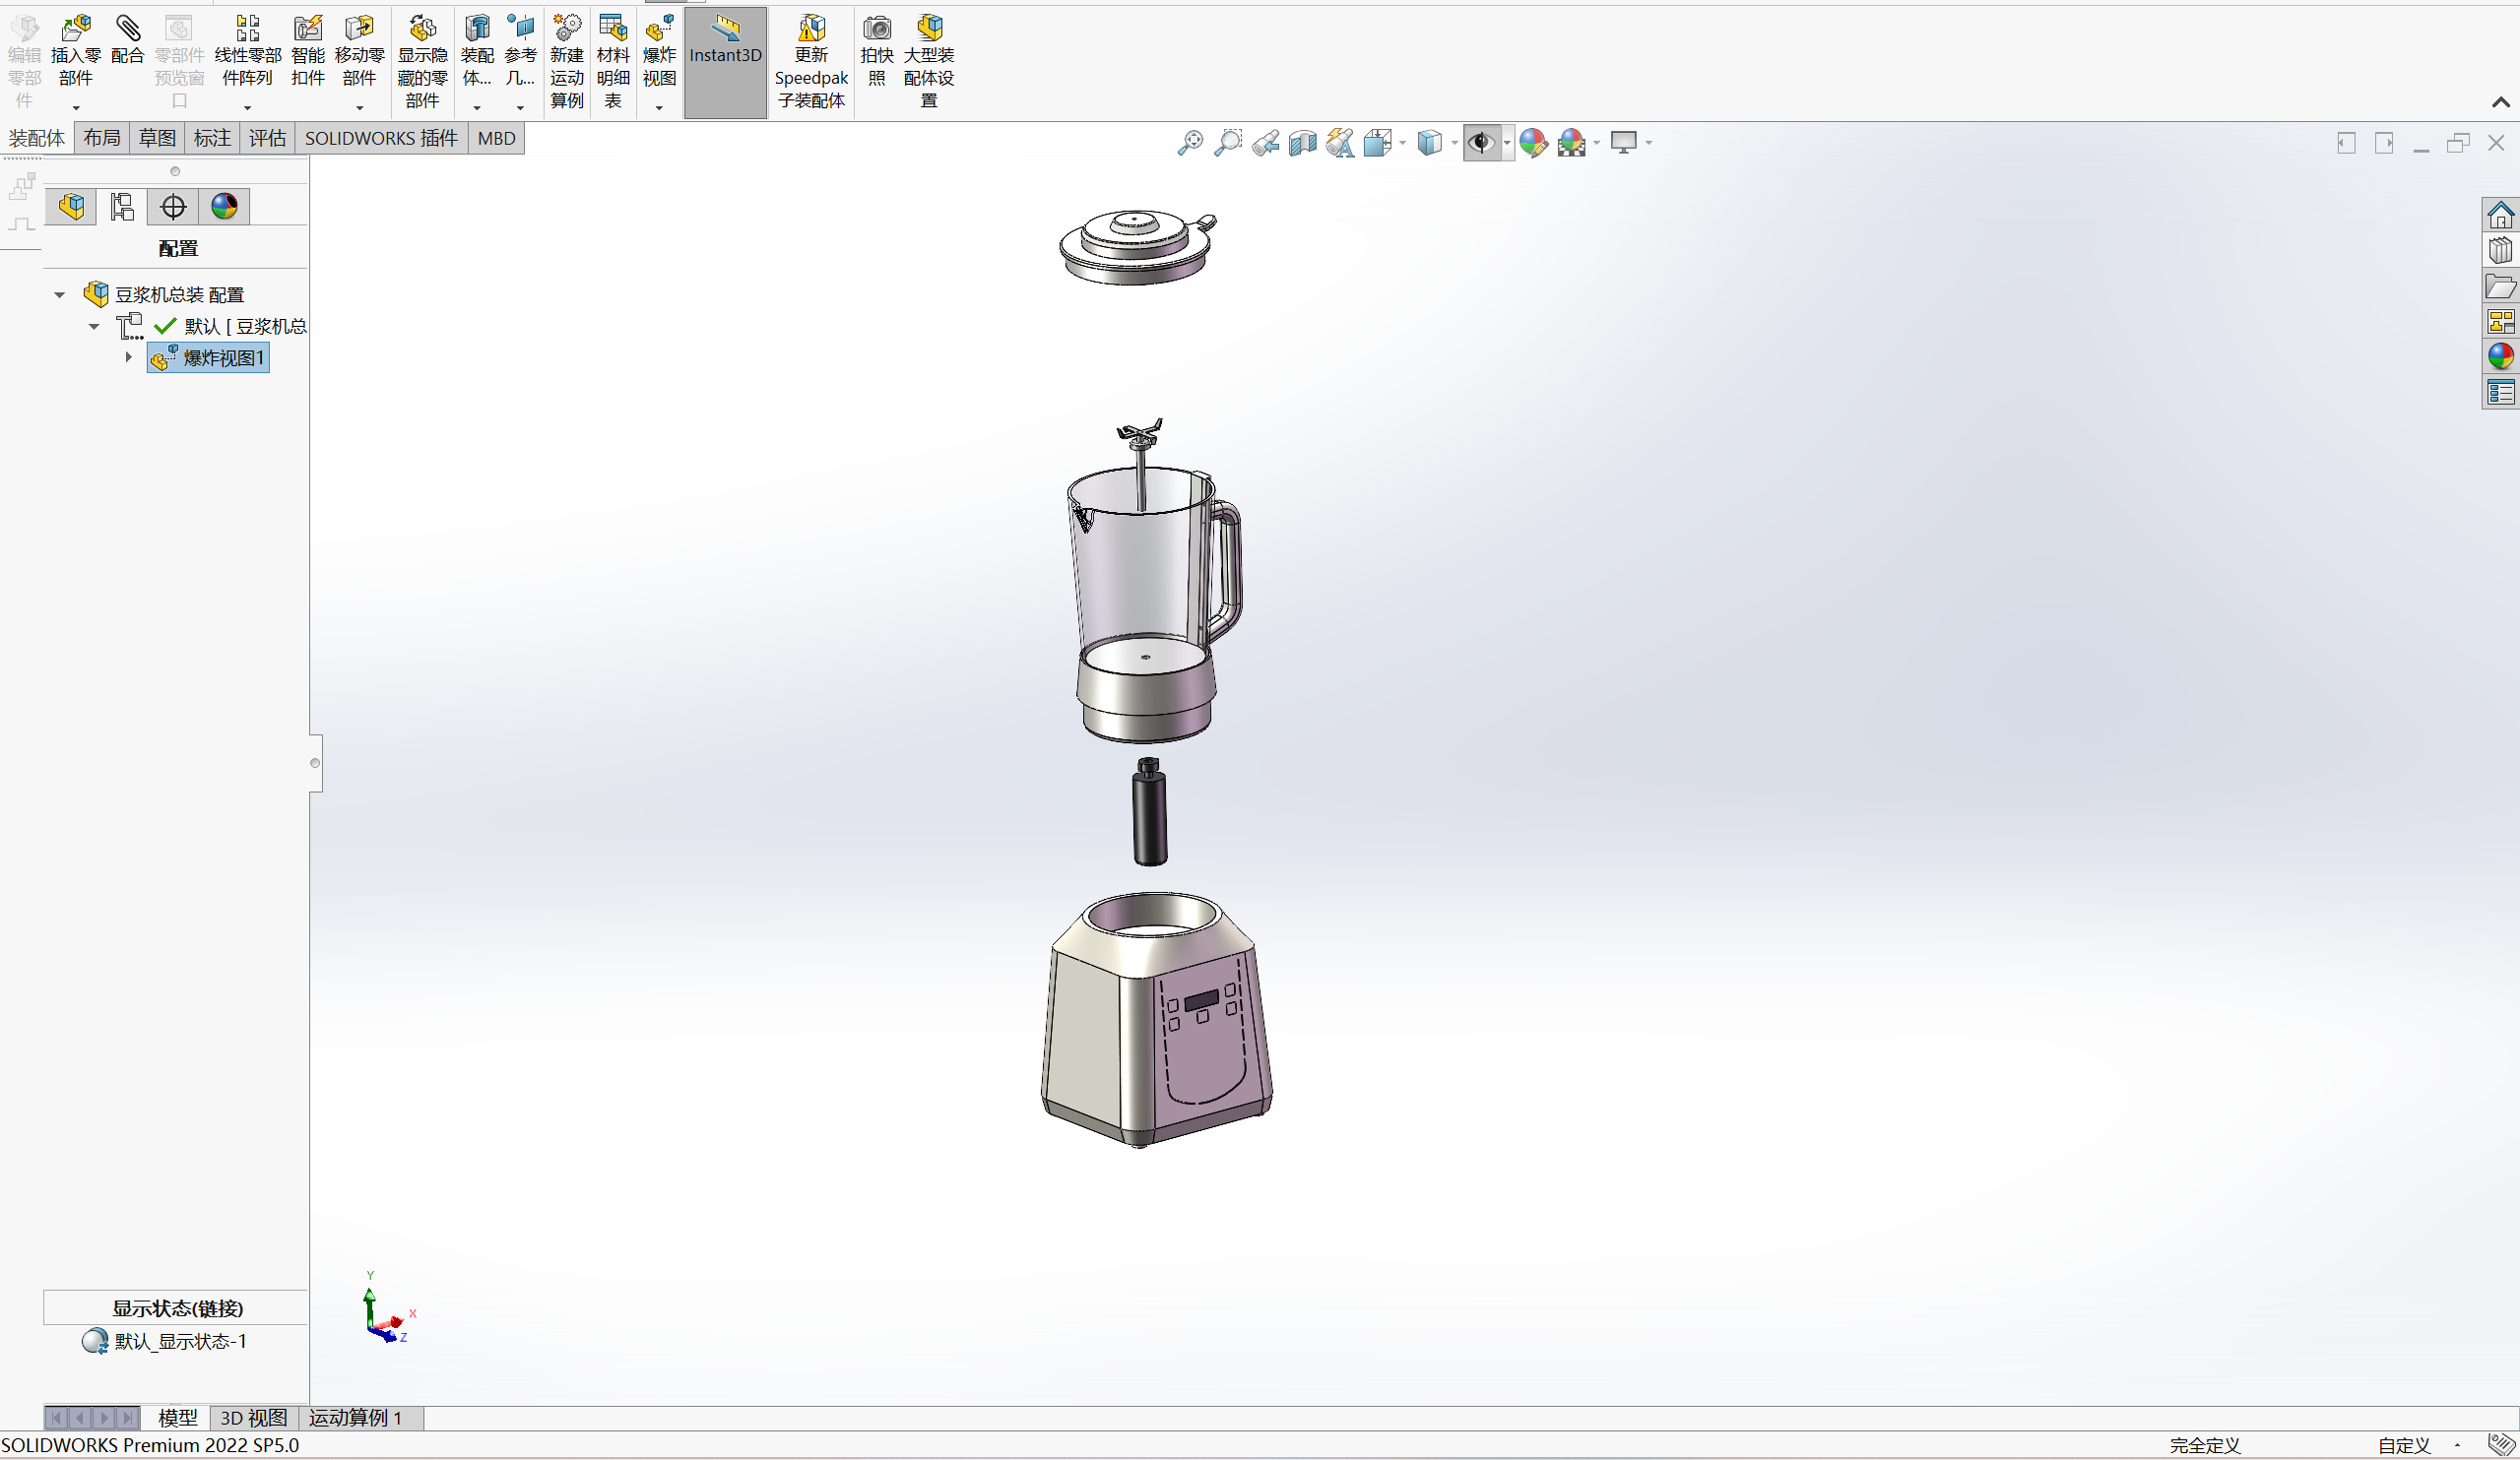The width and height of the screenshot is (2520, 1460).
Task: Click the Insert Components (插入零部件) icon
Action: (75, 28)
